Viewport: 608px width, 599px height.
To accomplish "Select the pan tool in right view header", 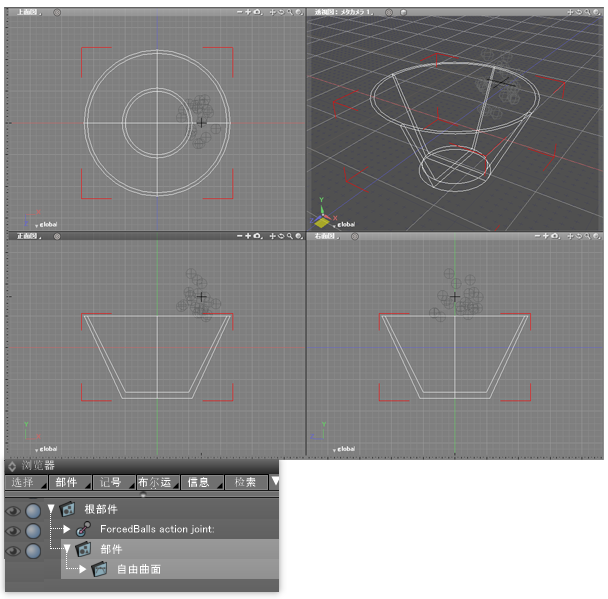I will tap(570, 236).
